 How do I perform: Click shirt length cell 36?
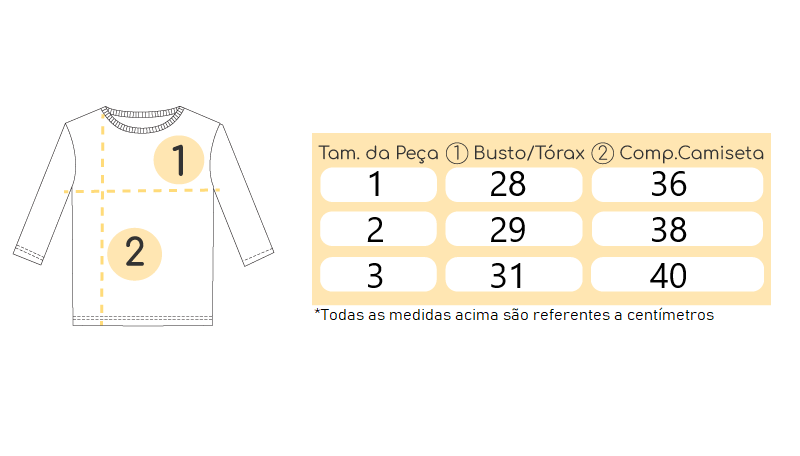[x=677, y=184]
